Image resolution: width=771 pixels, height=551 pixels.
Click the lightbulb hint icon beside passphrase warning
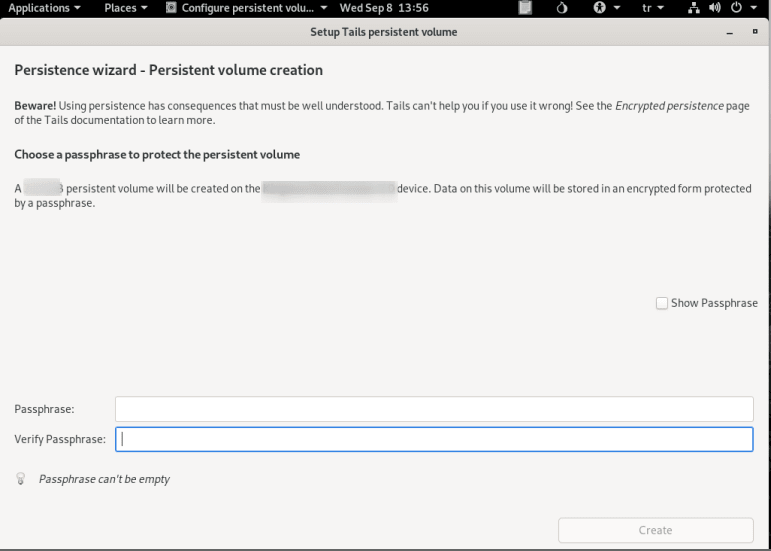click(x=20, y=479)
